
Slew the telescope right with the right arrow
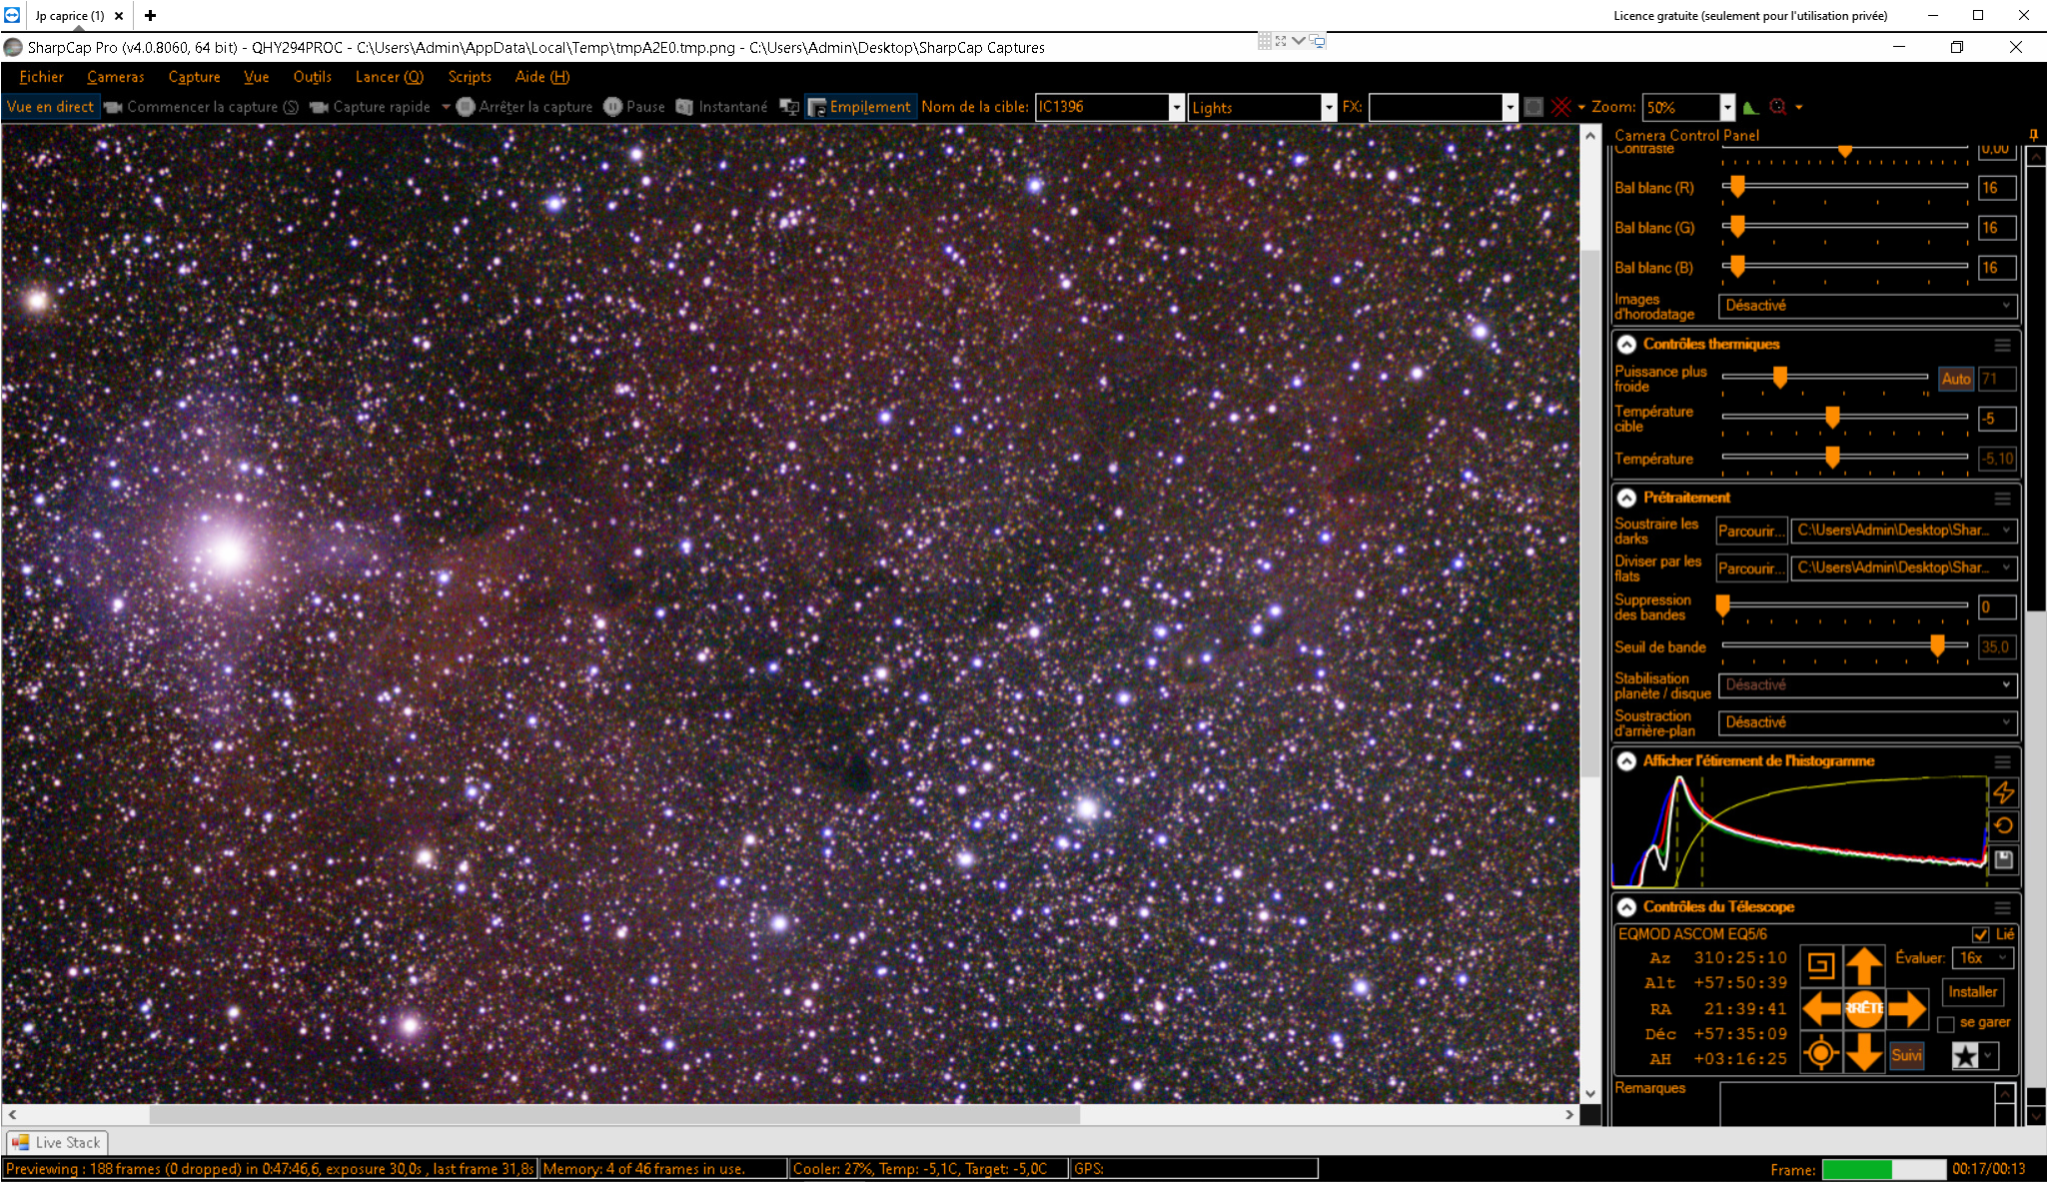pos(1908,1008)
